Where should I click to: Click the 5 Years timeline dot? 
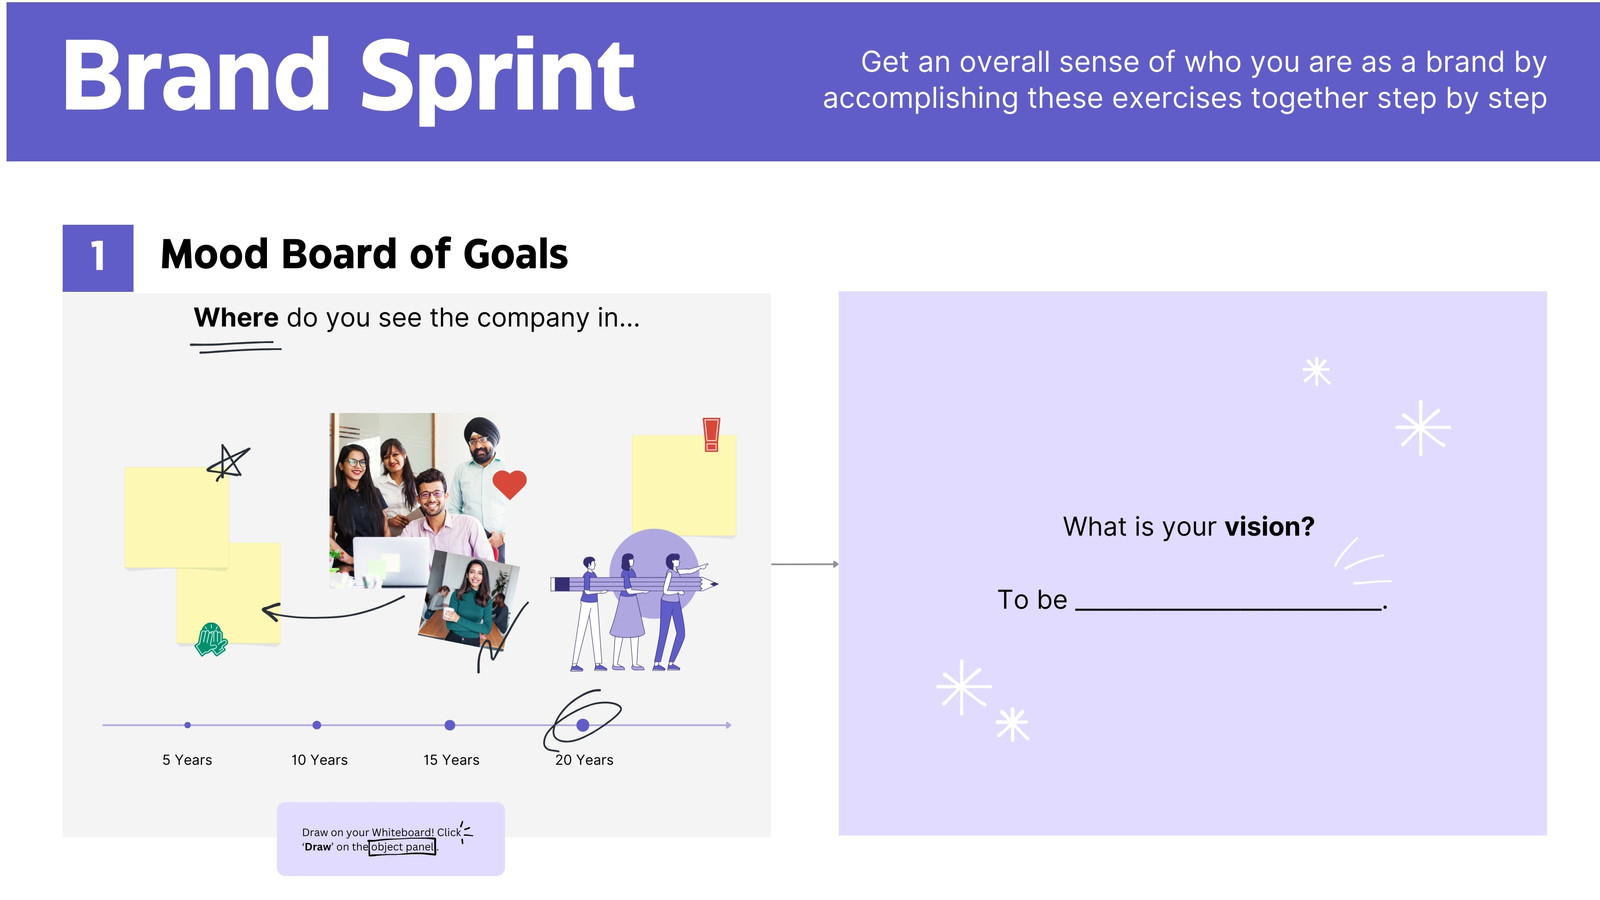tap(187, 725)
